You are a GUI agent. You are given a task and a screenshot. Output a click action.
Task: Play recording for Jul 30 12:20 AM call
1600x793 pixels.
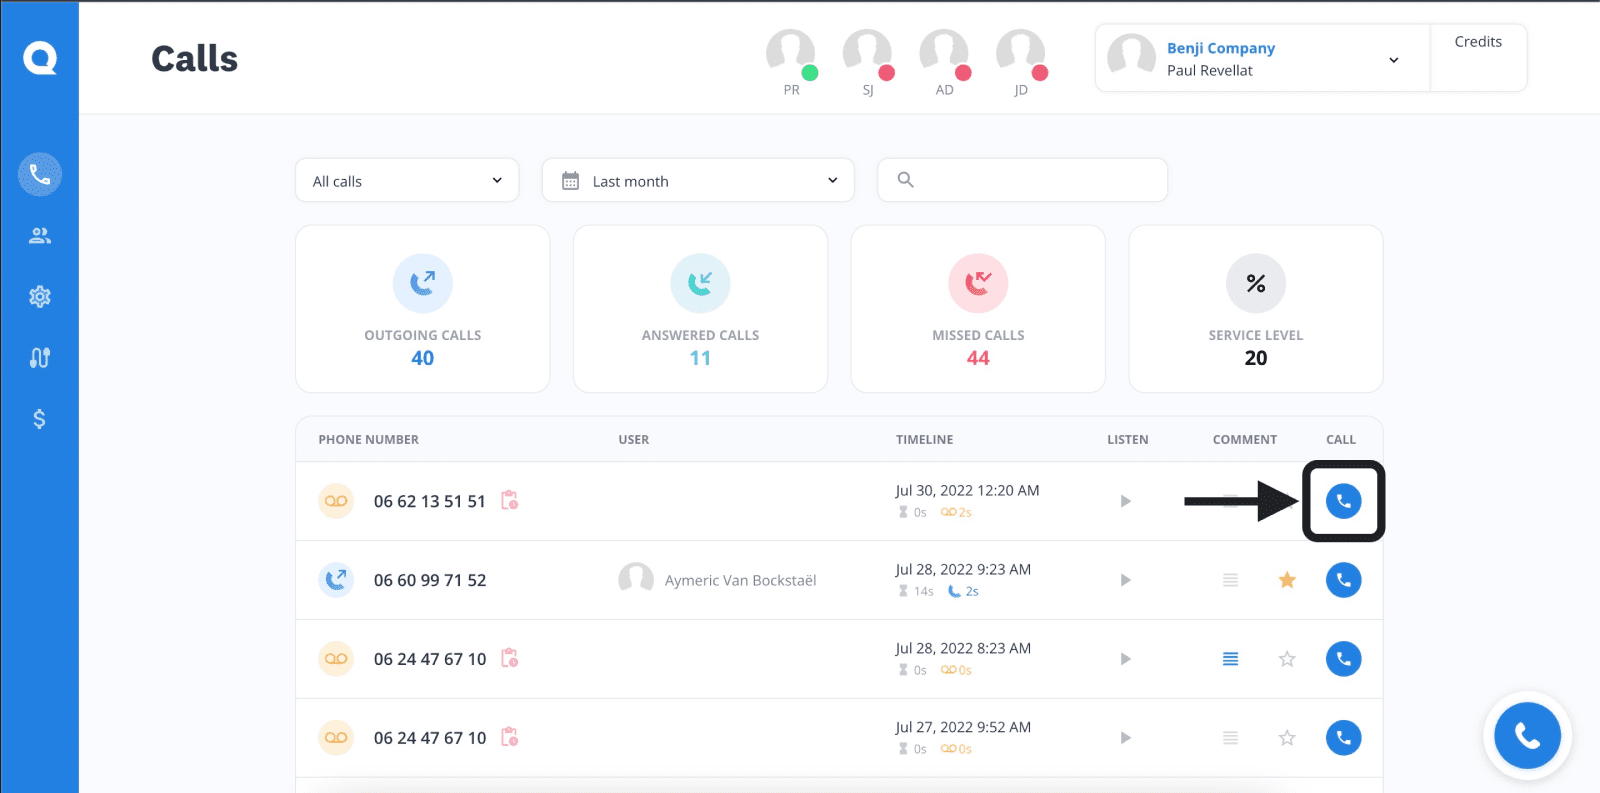tap(1125, 501)
